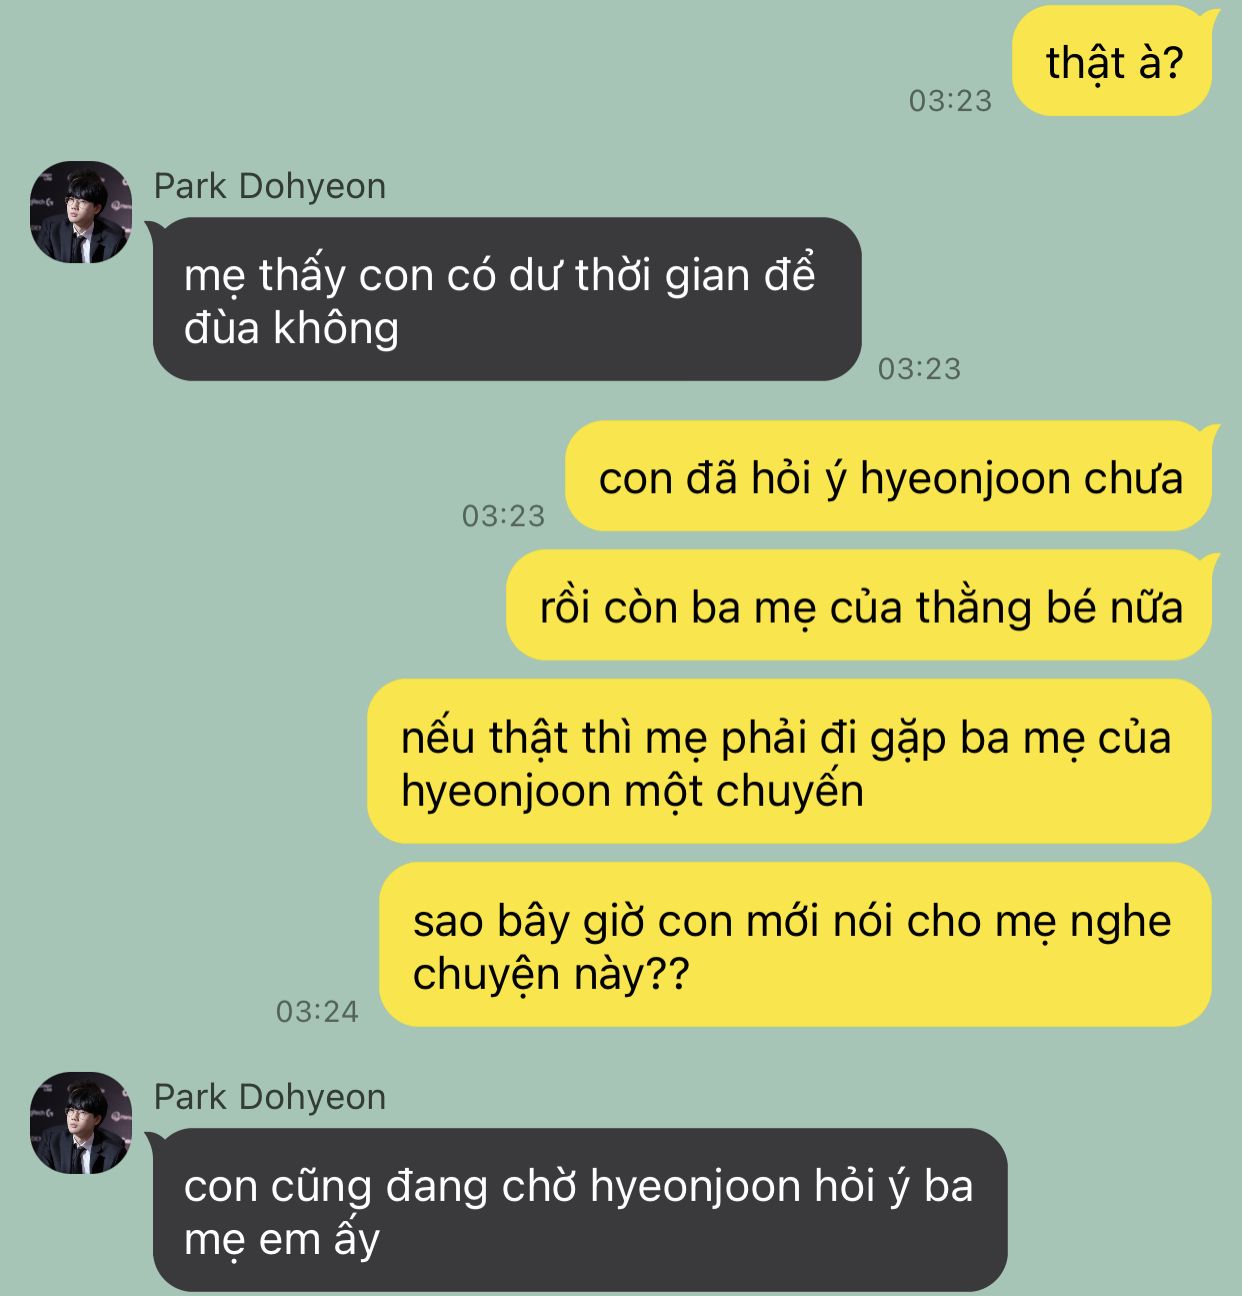Select the 'sao bây giờ con mới nói' bubble
Viewport: 1242px width, 1296px height.
click(x=796, y=945)
